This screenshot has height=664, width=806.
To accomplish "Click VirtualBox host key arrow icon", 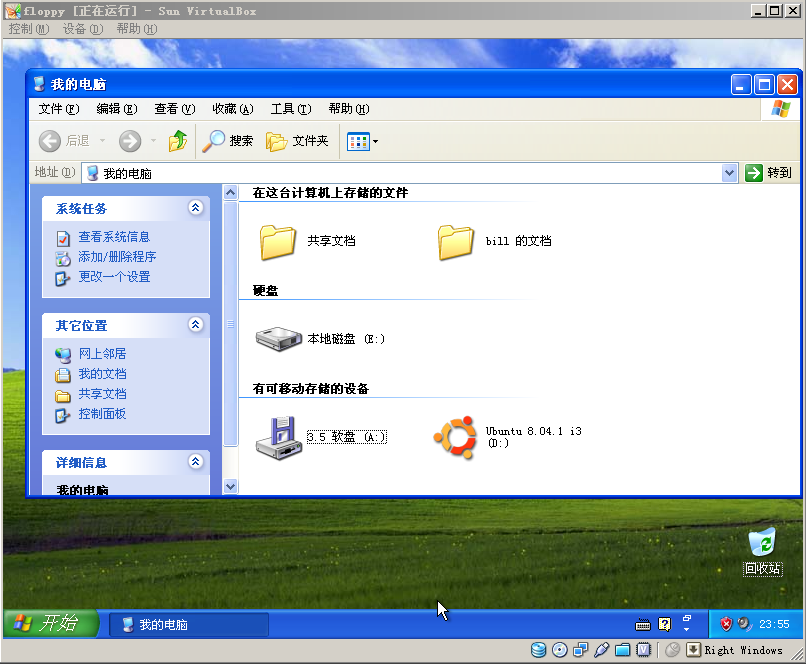I will (693, 650).
